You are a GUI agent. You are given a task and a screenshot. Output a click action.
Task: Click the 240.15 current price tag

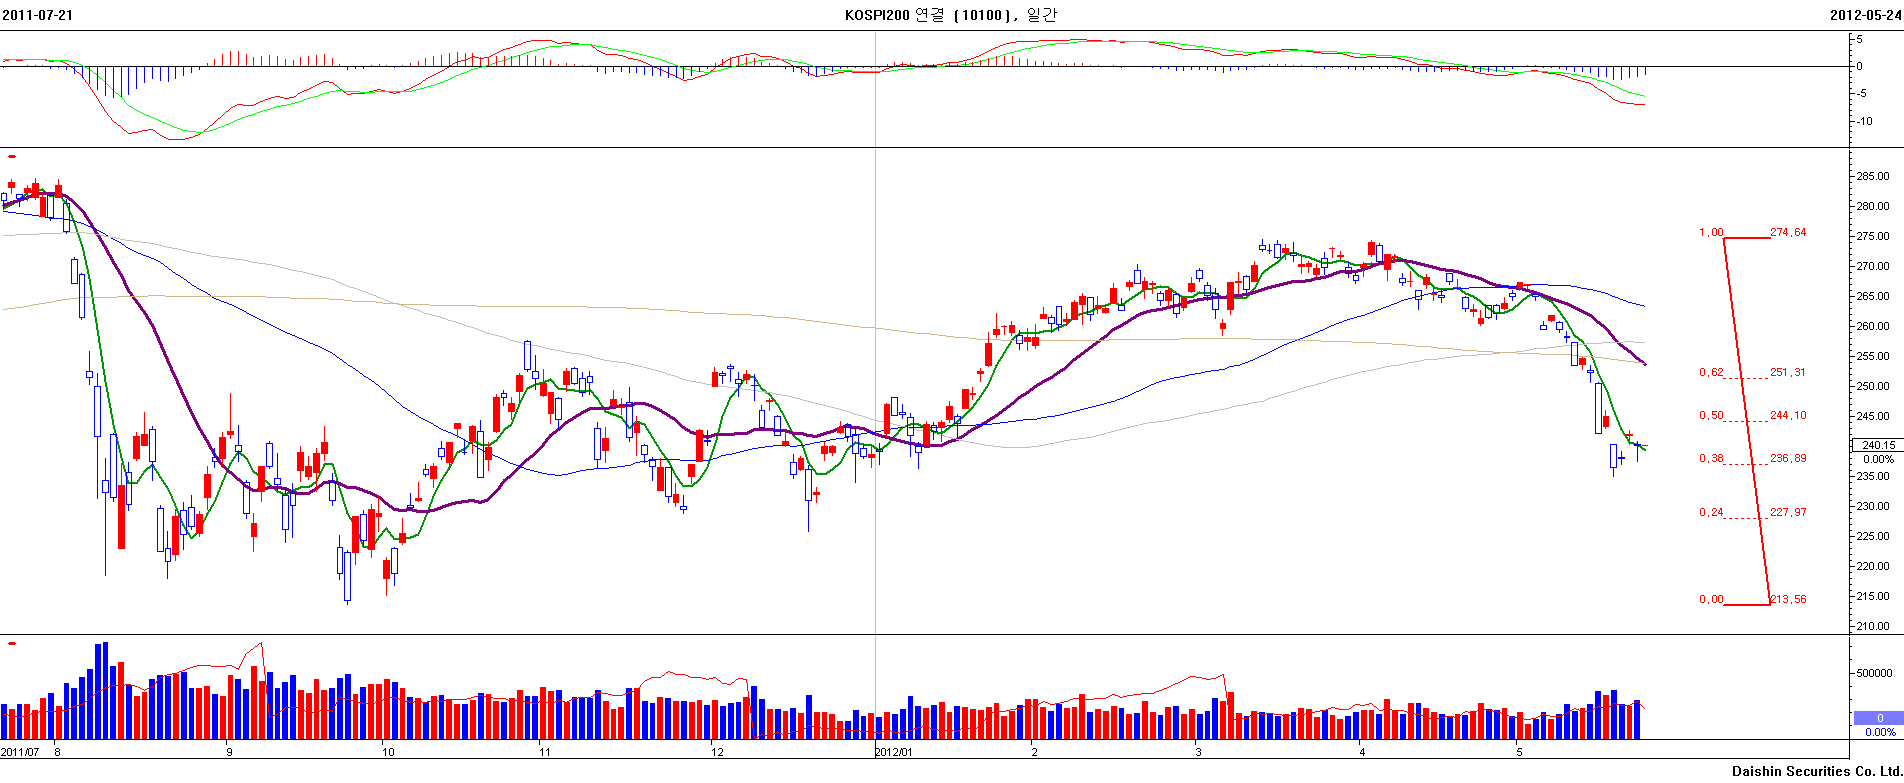click(1878, 445)
